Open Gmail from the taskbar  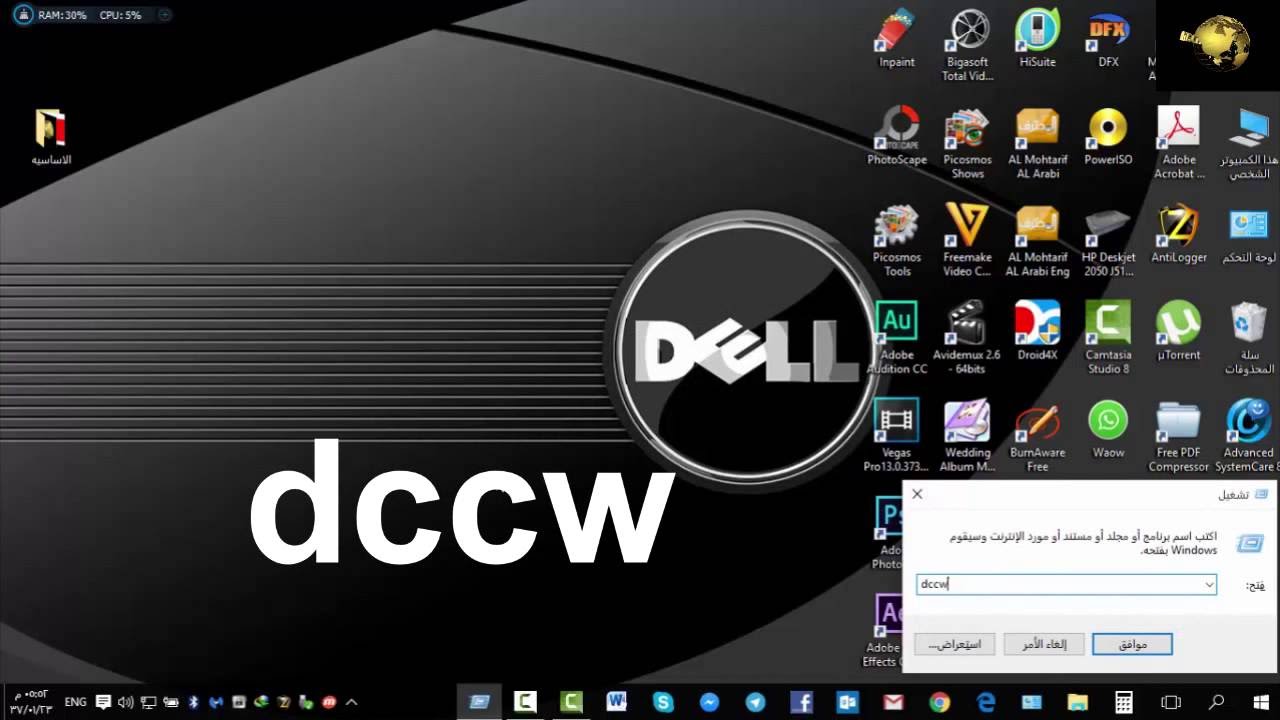(893, 702)
